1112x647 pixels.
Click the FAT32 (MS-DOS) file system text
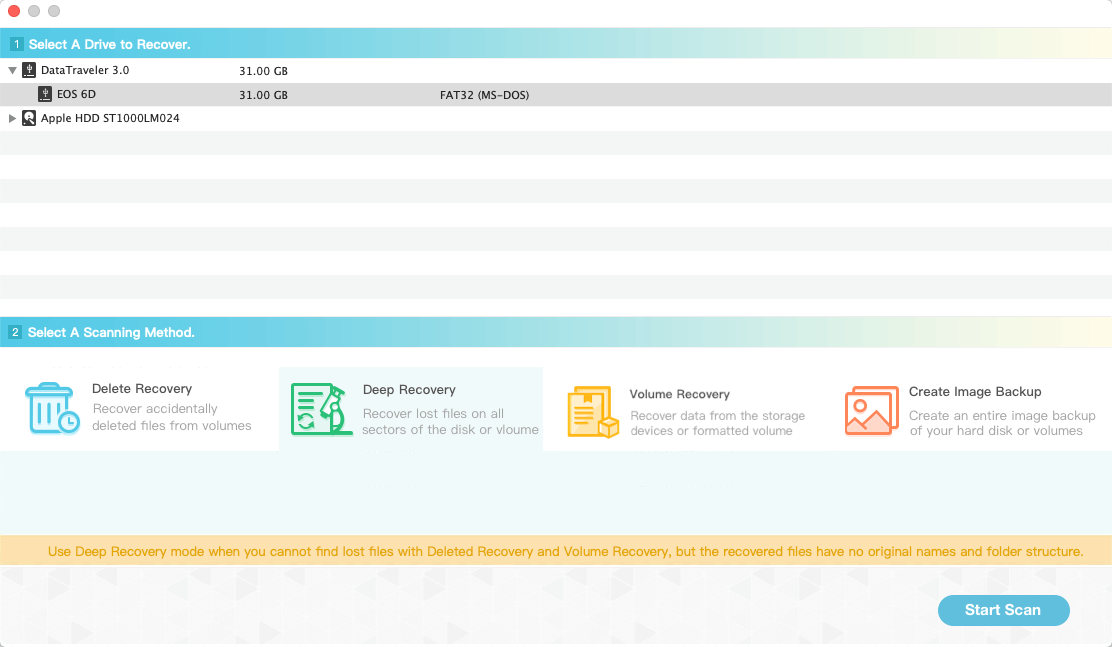pyautogui.click(x=484, y=95)
